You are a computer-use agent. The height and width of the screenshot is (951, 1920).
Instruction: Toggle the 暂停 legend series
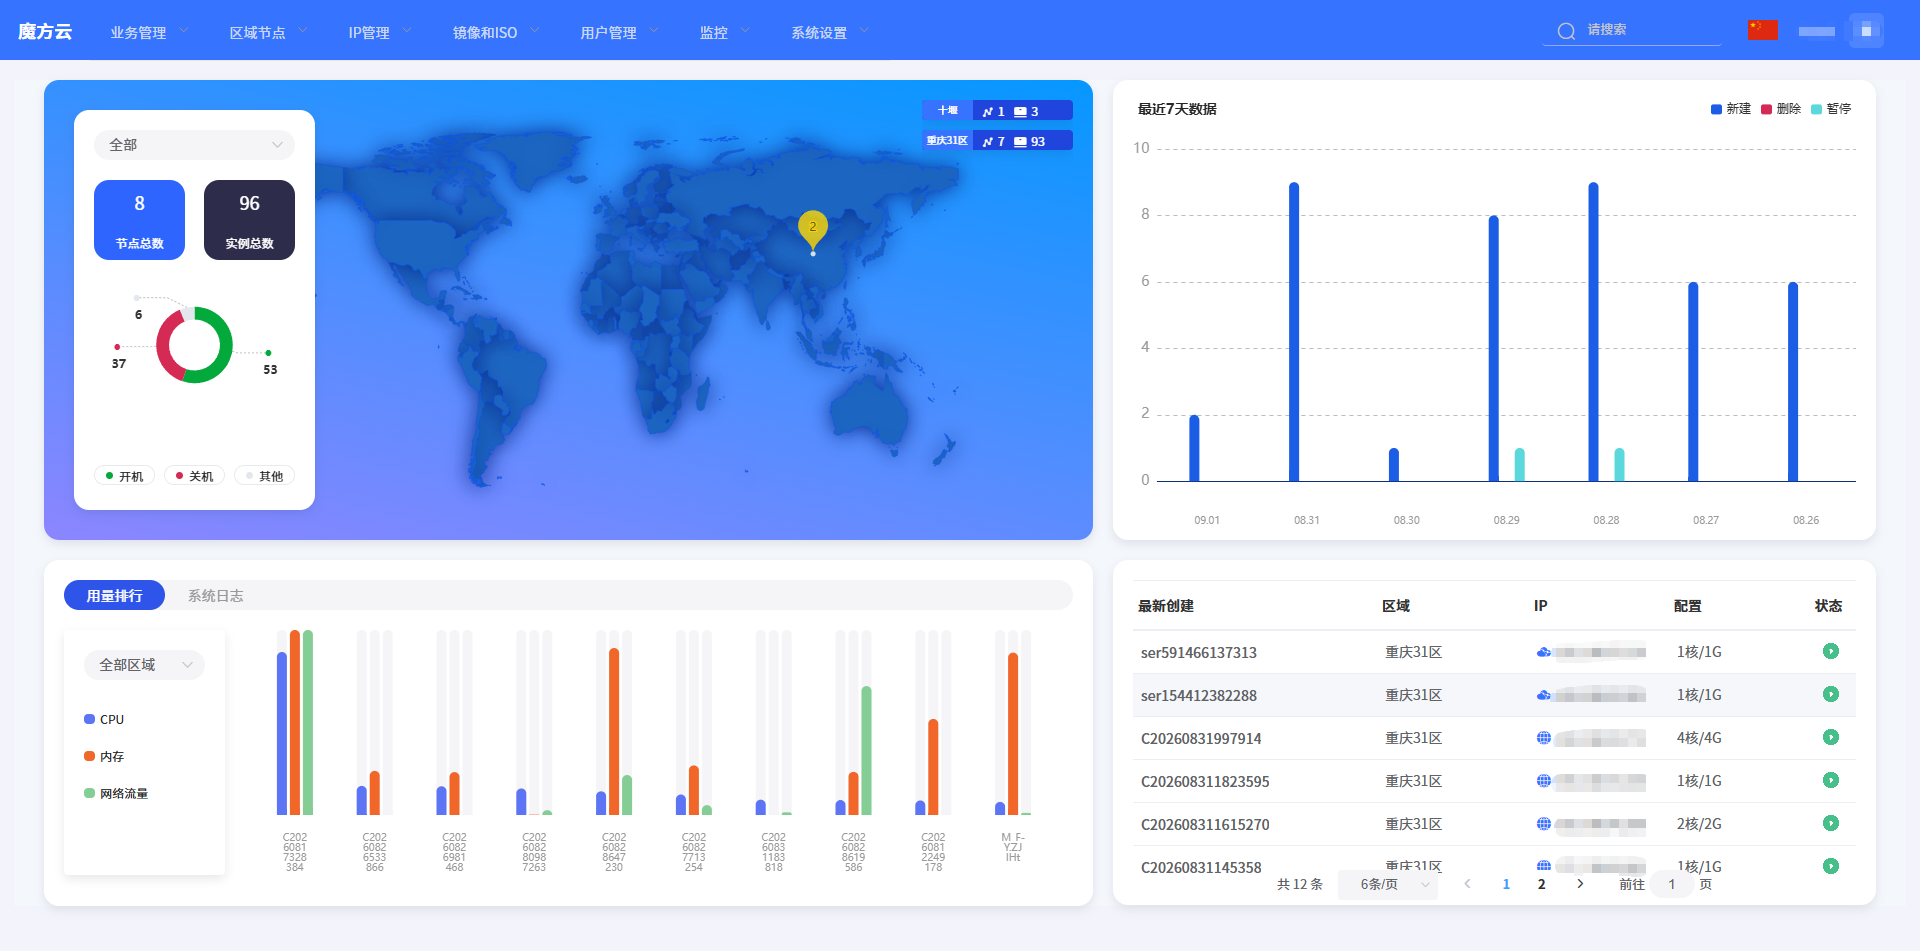(x=1831, y=109)
